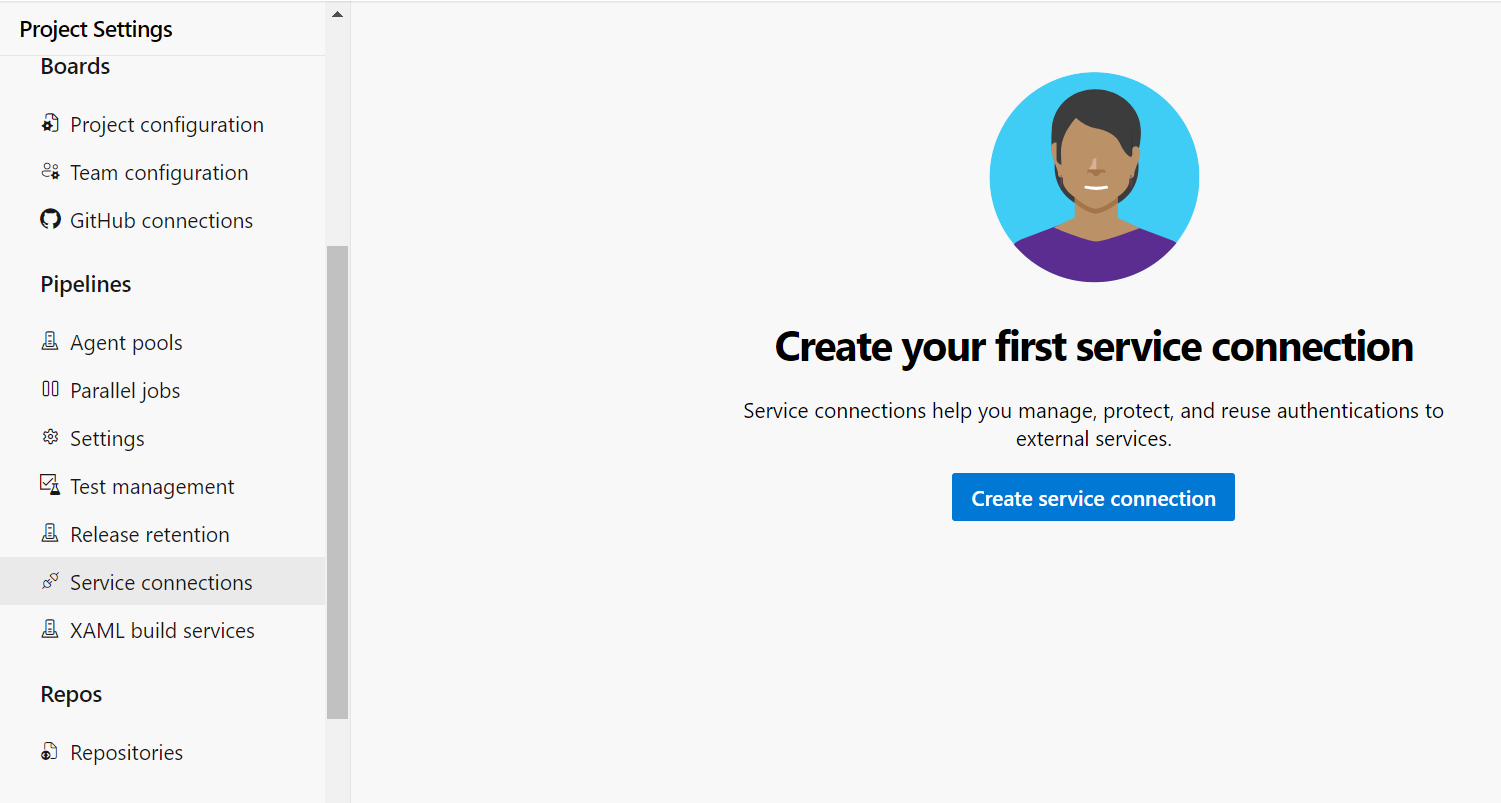This screenshot has height=803, width=1501.
Task: Click the Settings gear icon under Pipelines
Action: [50, 438]
